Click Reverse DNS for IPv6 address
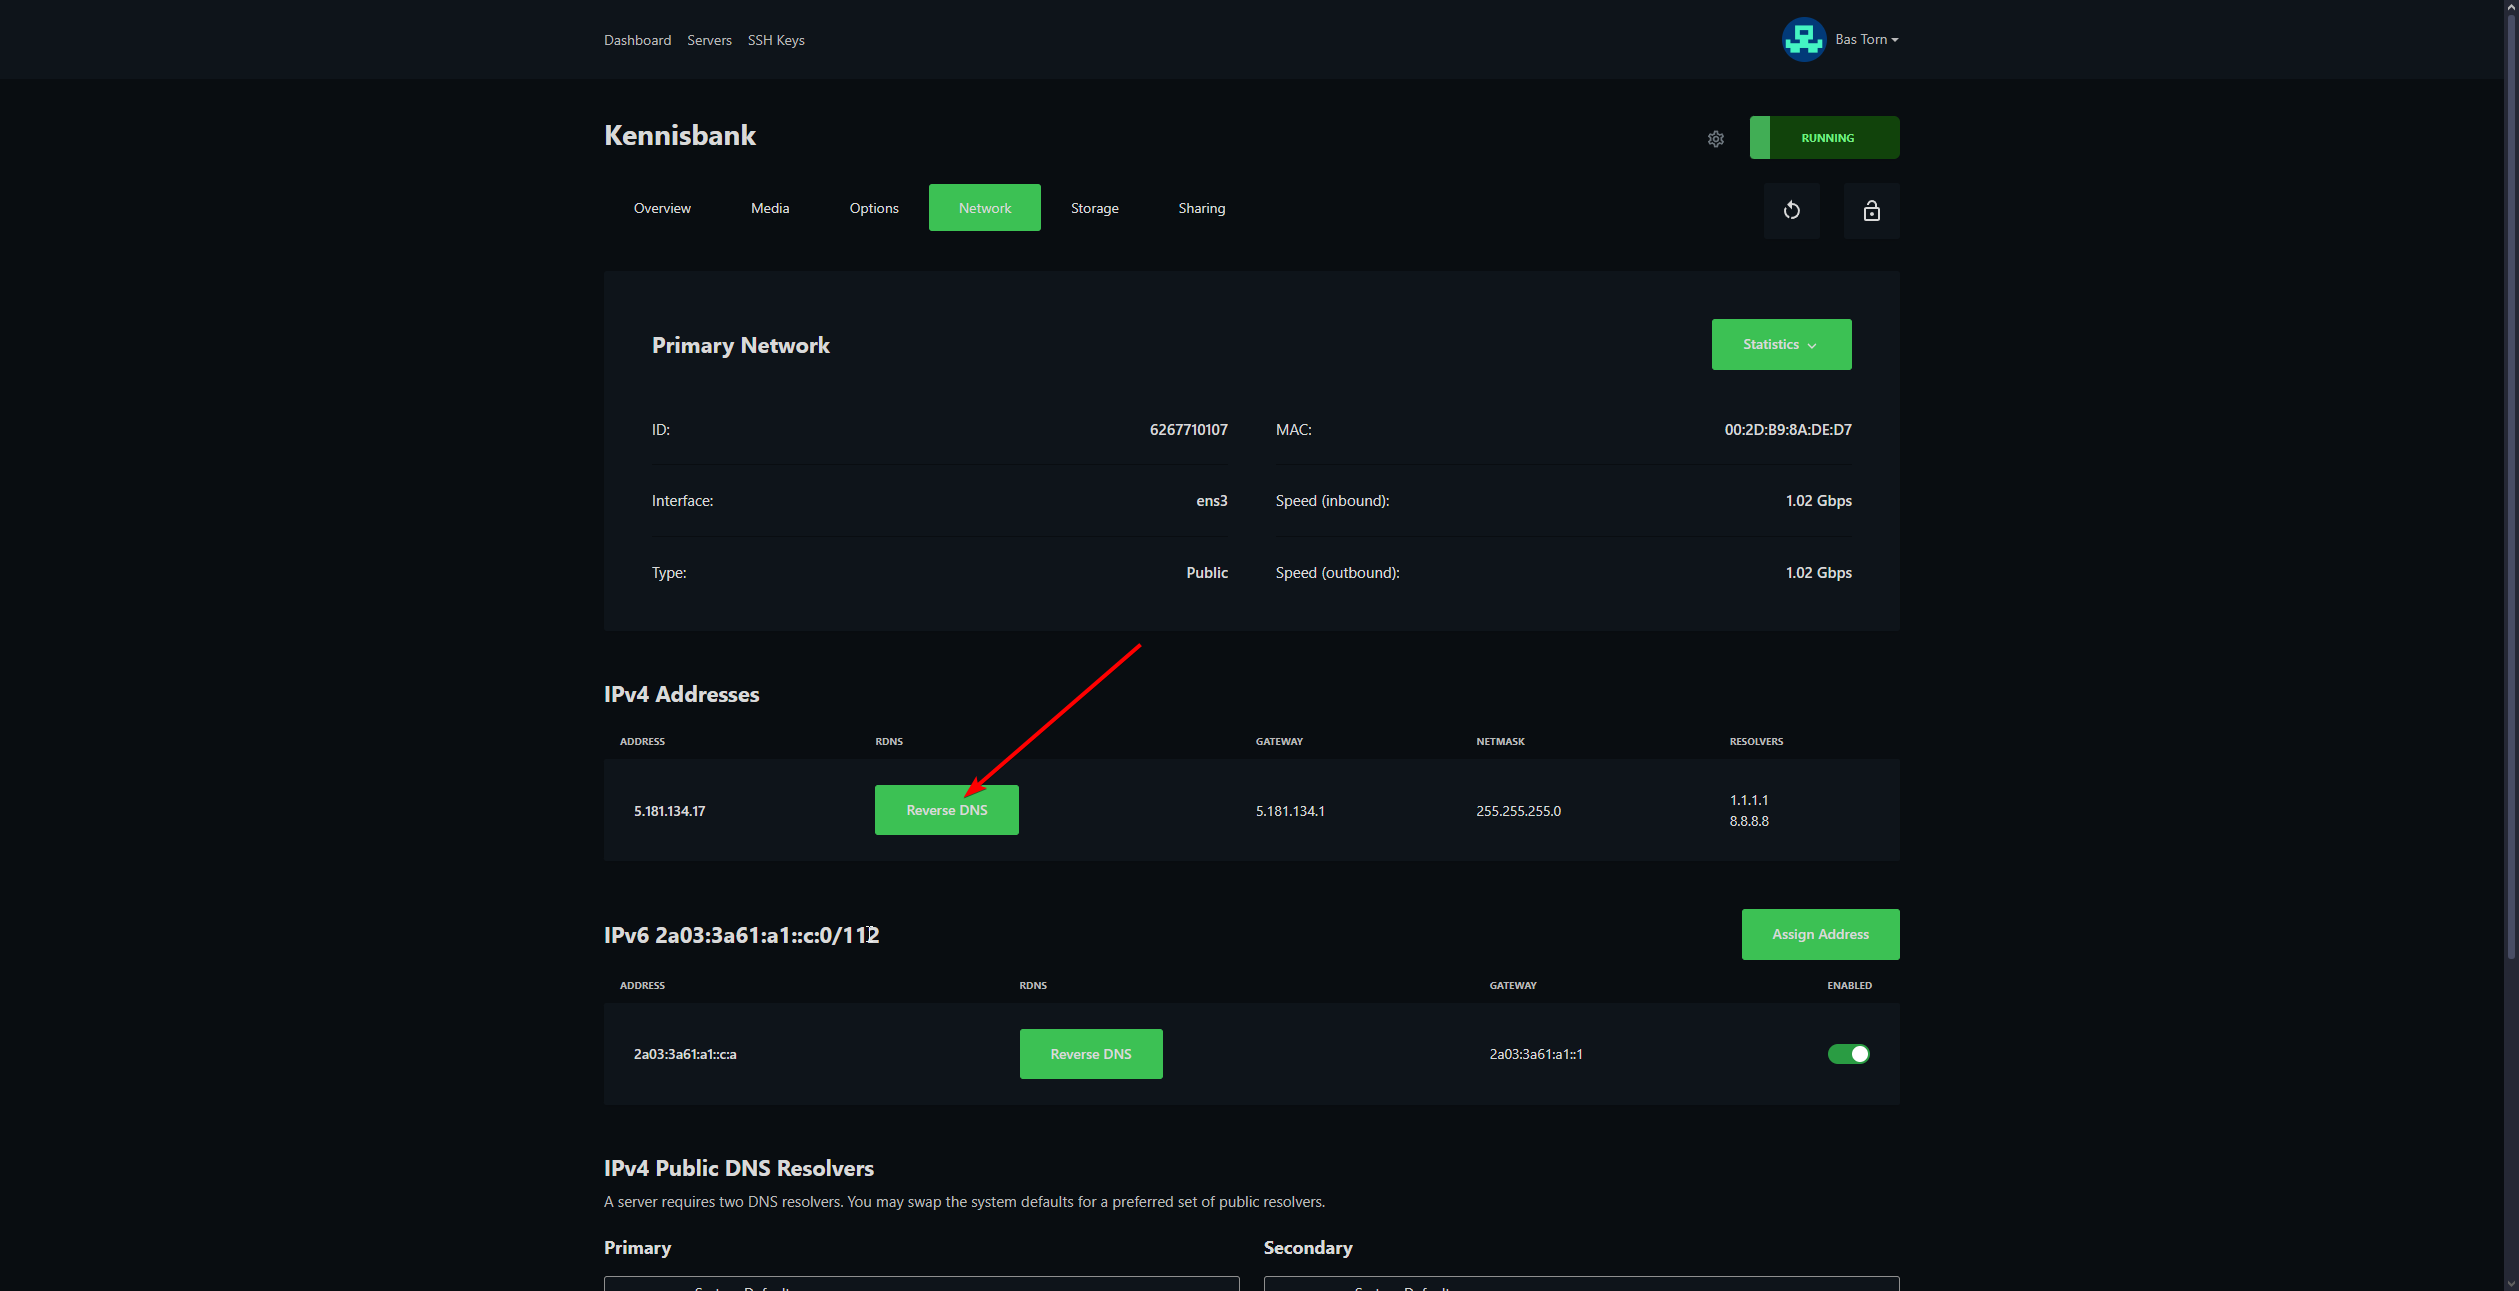The image size is (2519, 1291). click(x=1090, y=1054)
